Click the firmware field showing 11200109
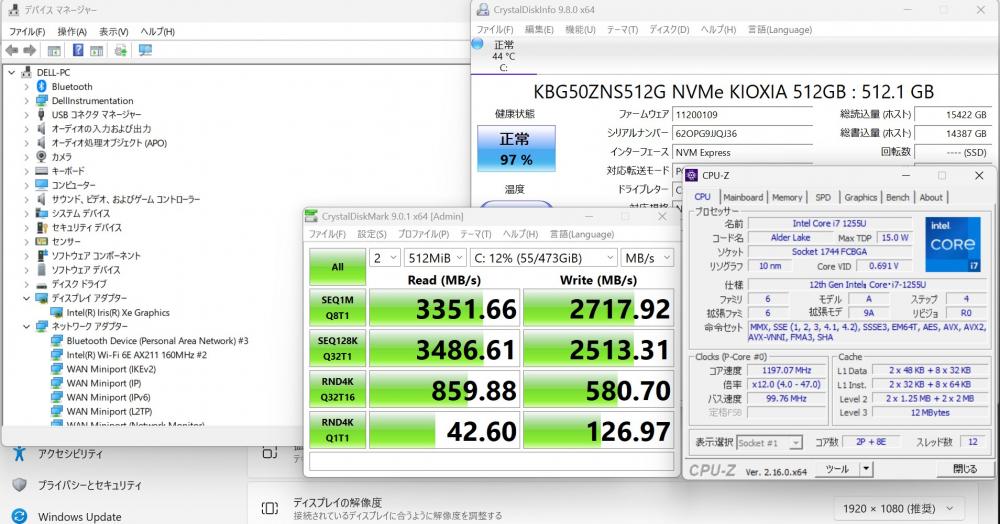 click(742, 115)
